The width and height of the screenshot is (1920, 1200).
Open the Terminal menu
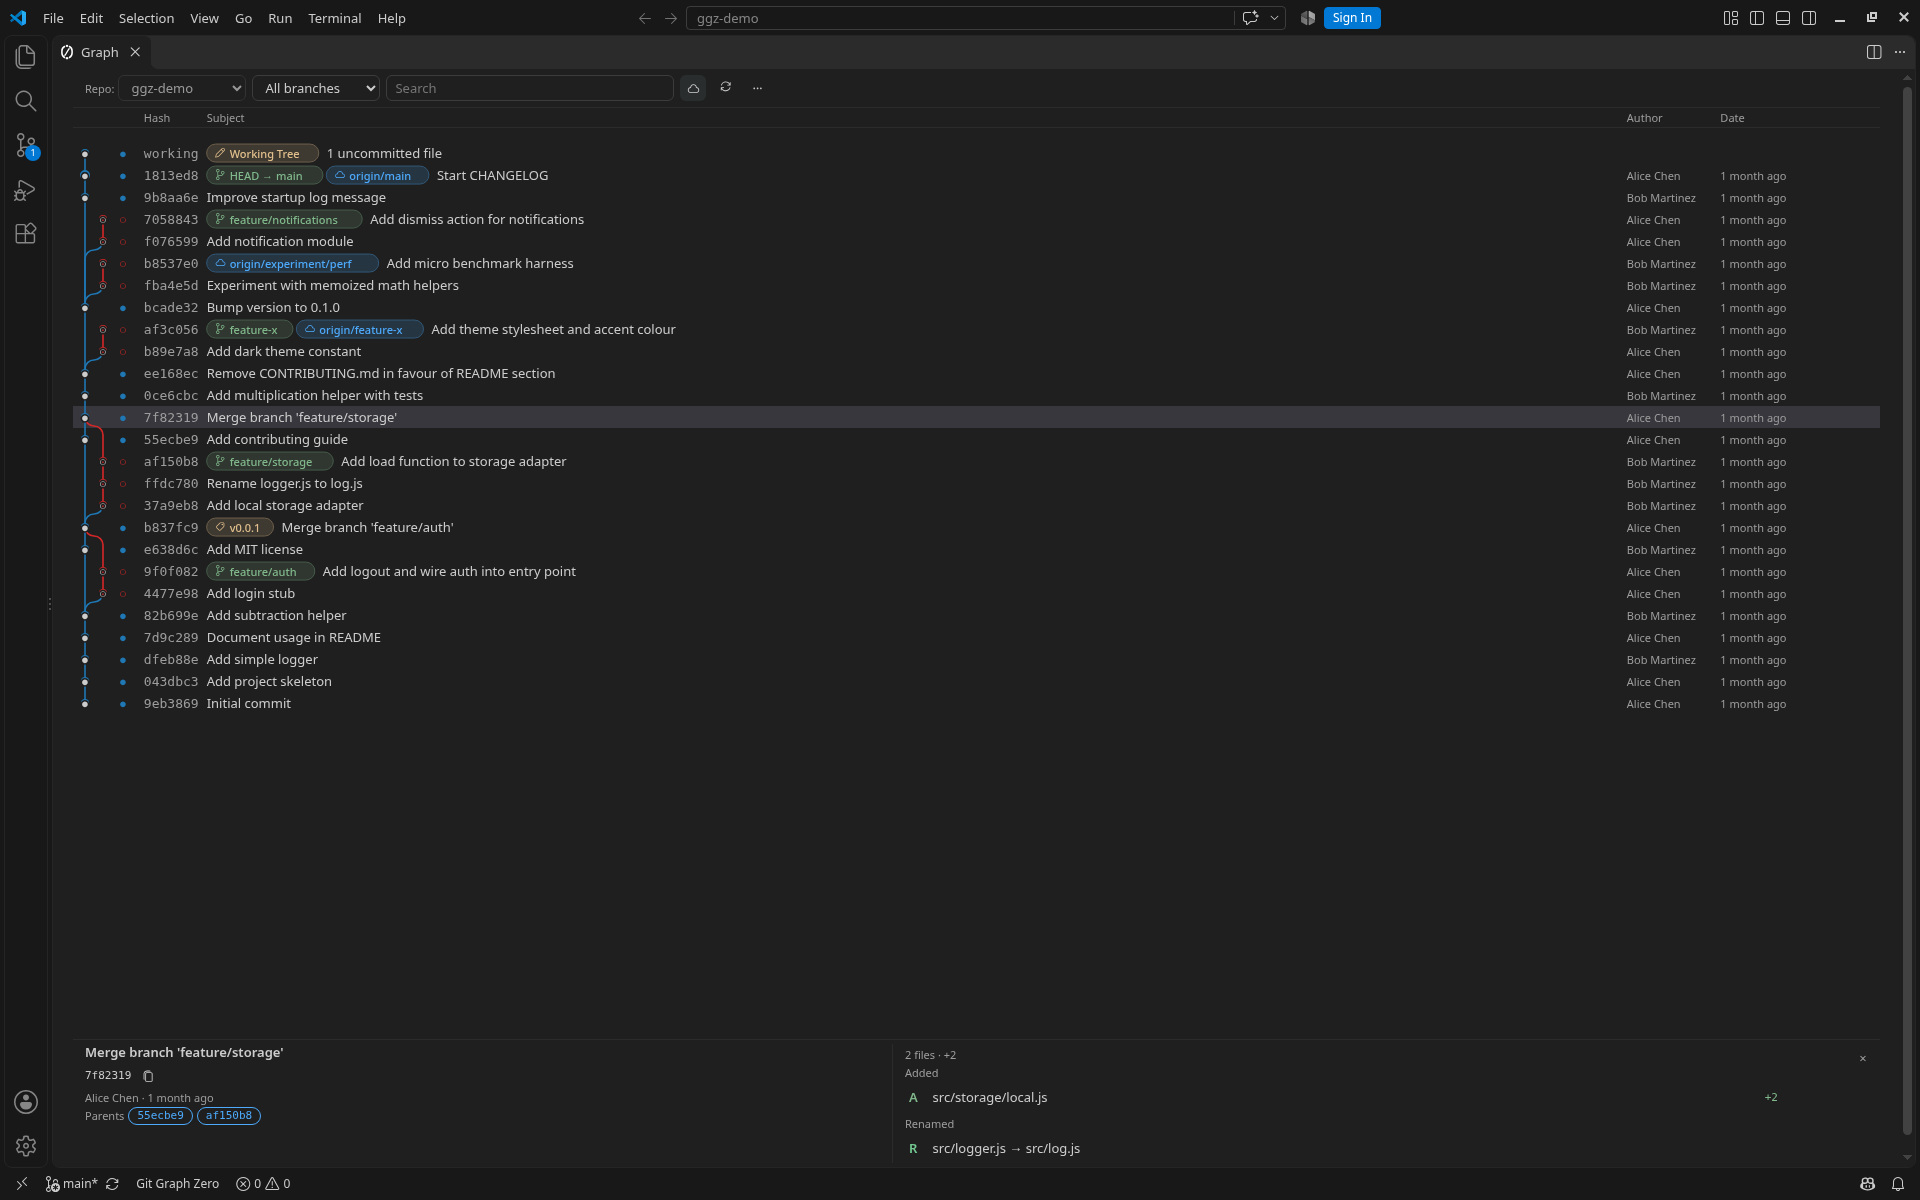(334, 18)
